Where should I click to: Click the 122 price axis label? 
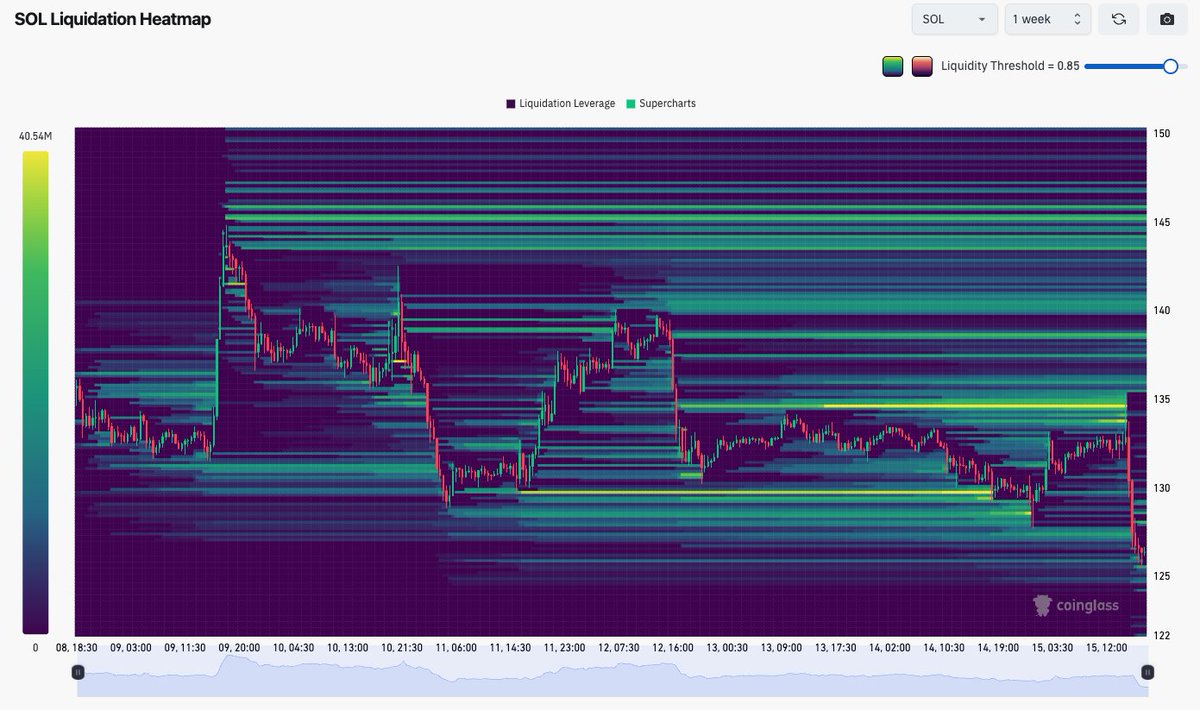click(1161, 634)
